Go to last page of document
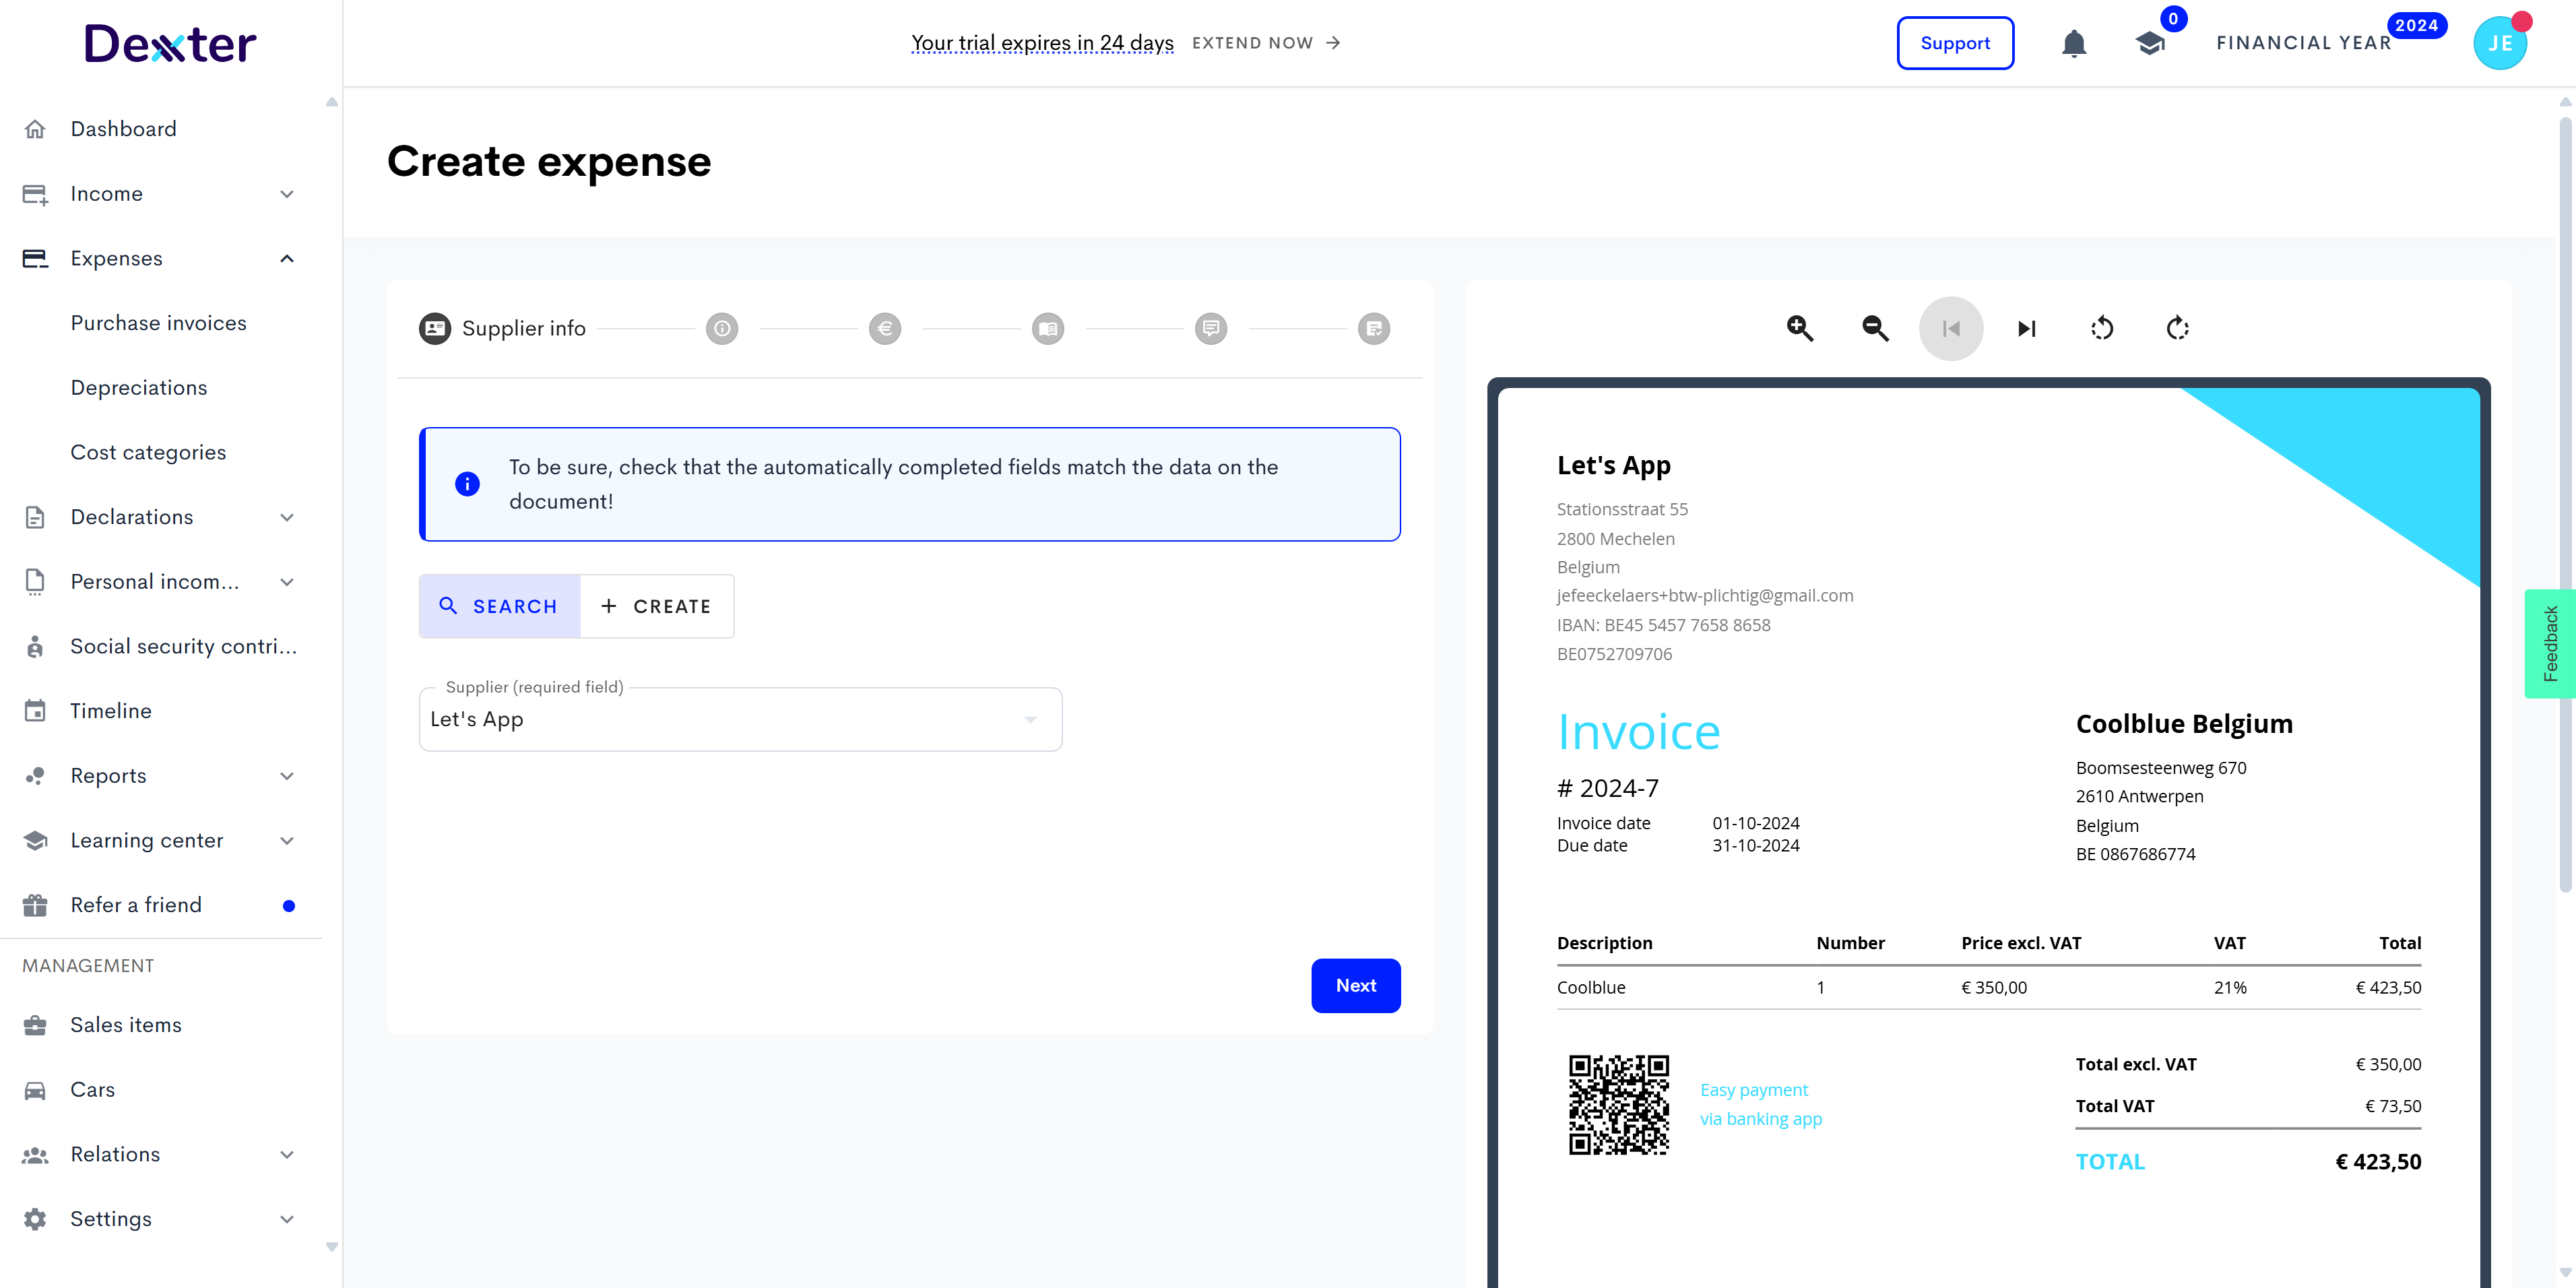Image resolution: width=2576 pixels, height=1288 pixels. tap(2026, 328)
